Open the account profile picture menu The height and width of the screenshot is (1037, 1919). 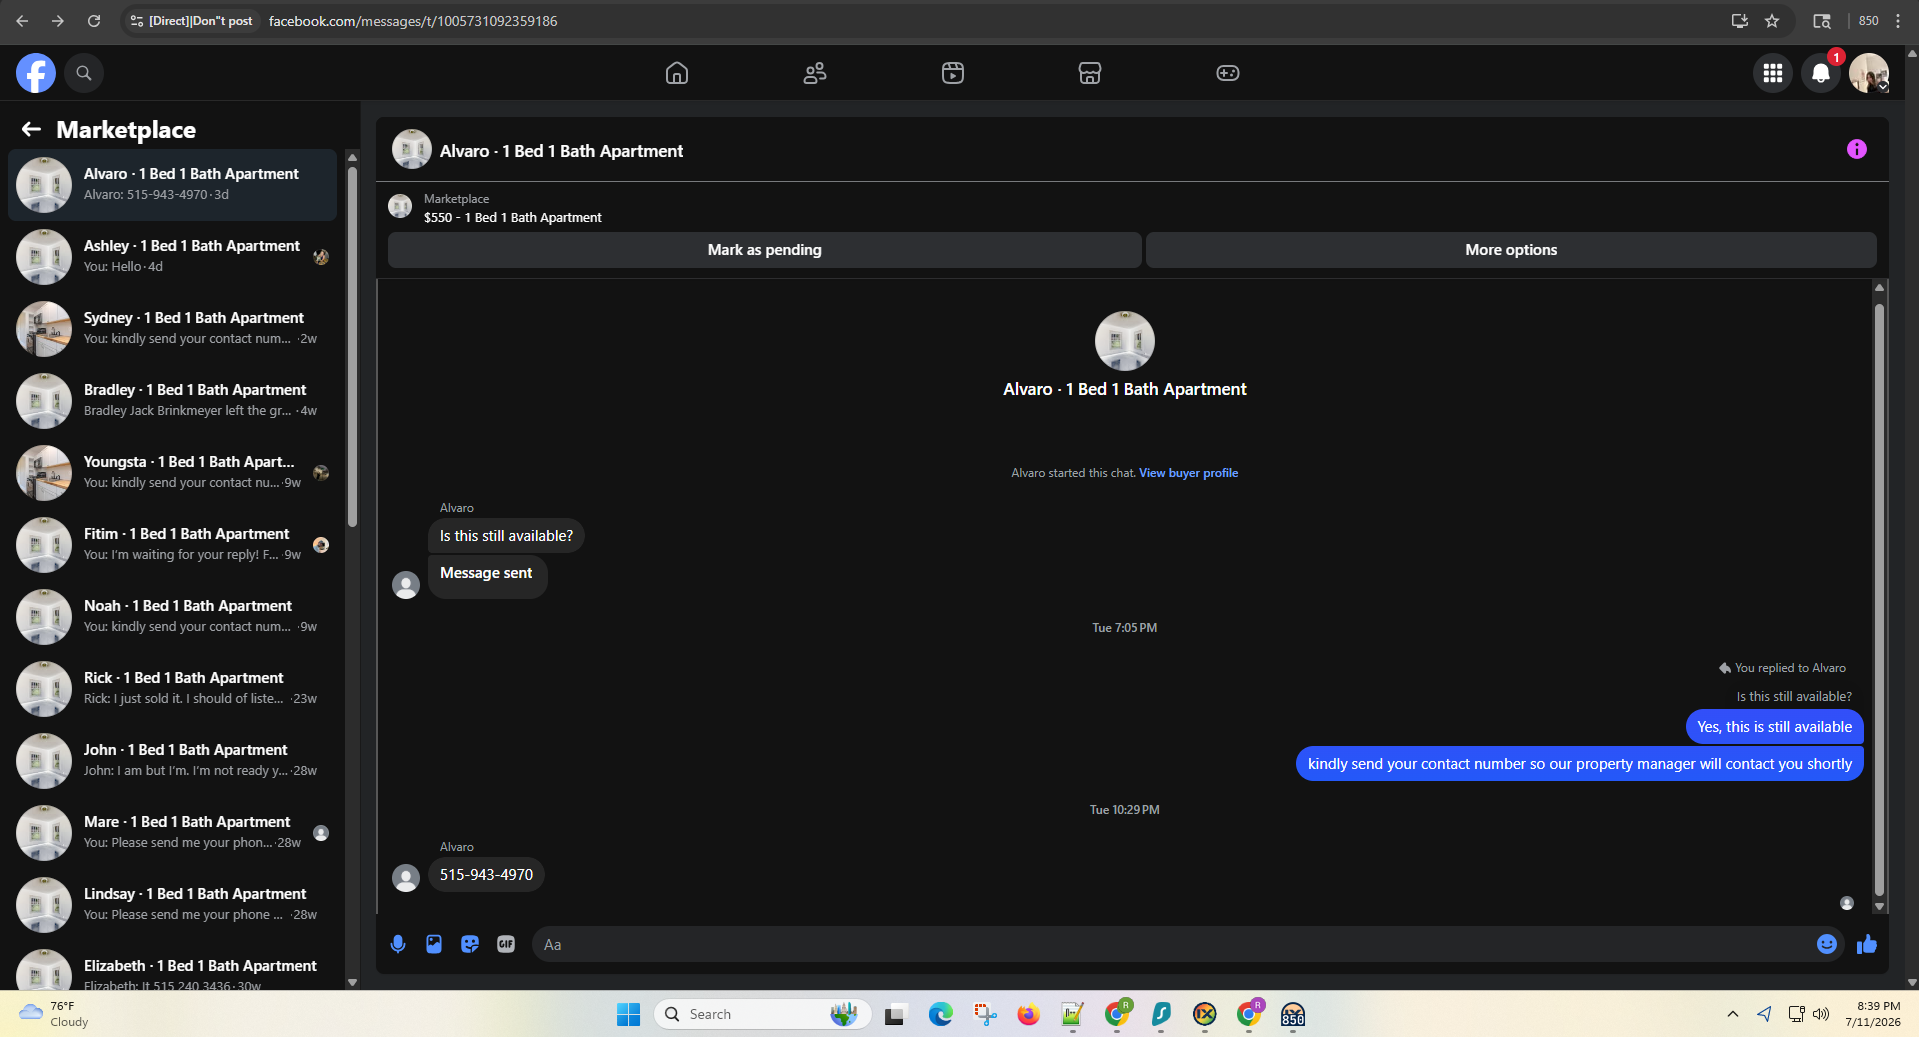1869,73
